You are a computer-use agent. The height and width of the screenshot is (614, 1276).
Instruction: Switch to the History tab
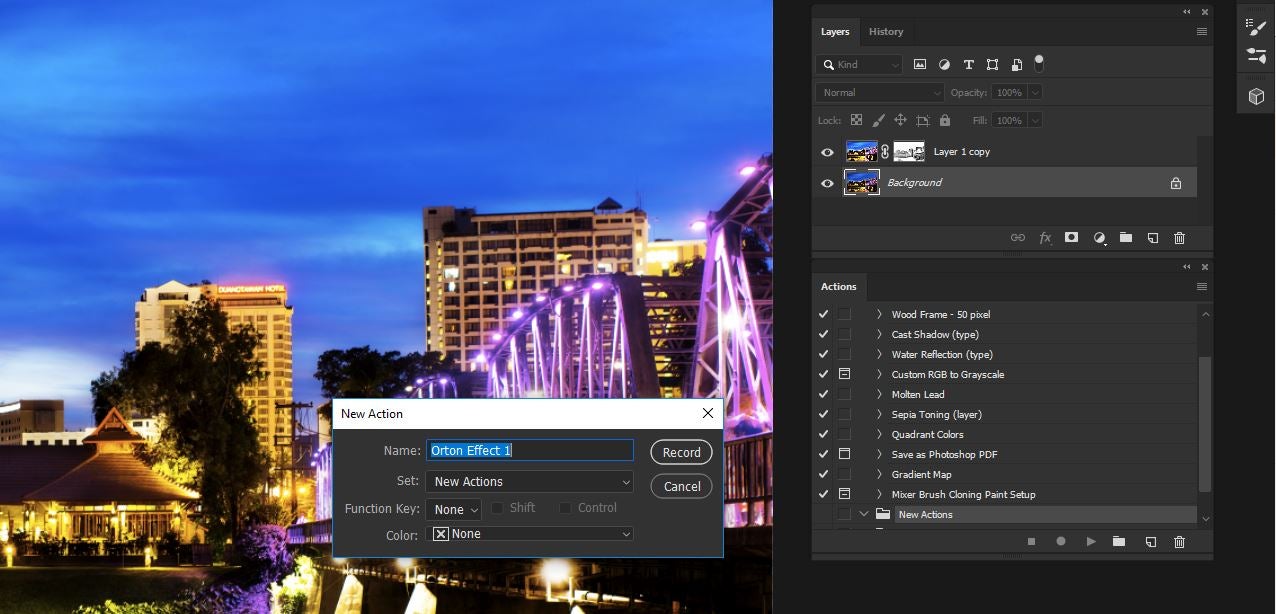(x=886, y=31)
